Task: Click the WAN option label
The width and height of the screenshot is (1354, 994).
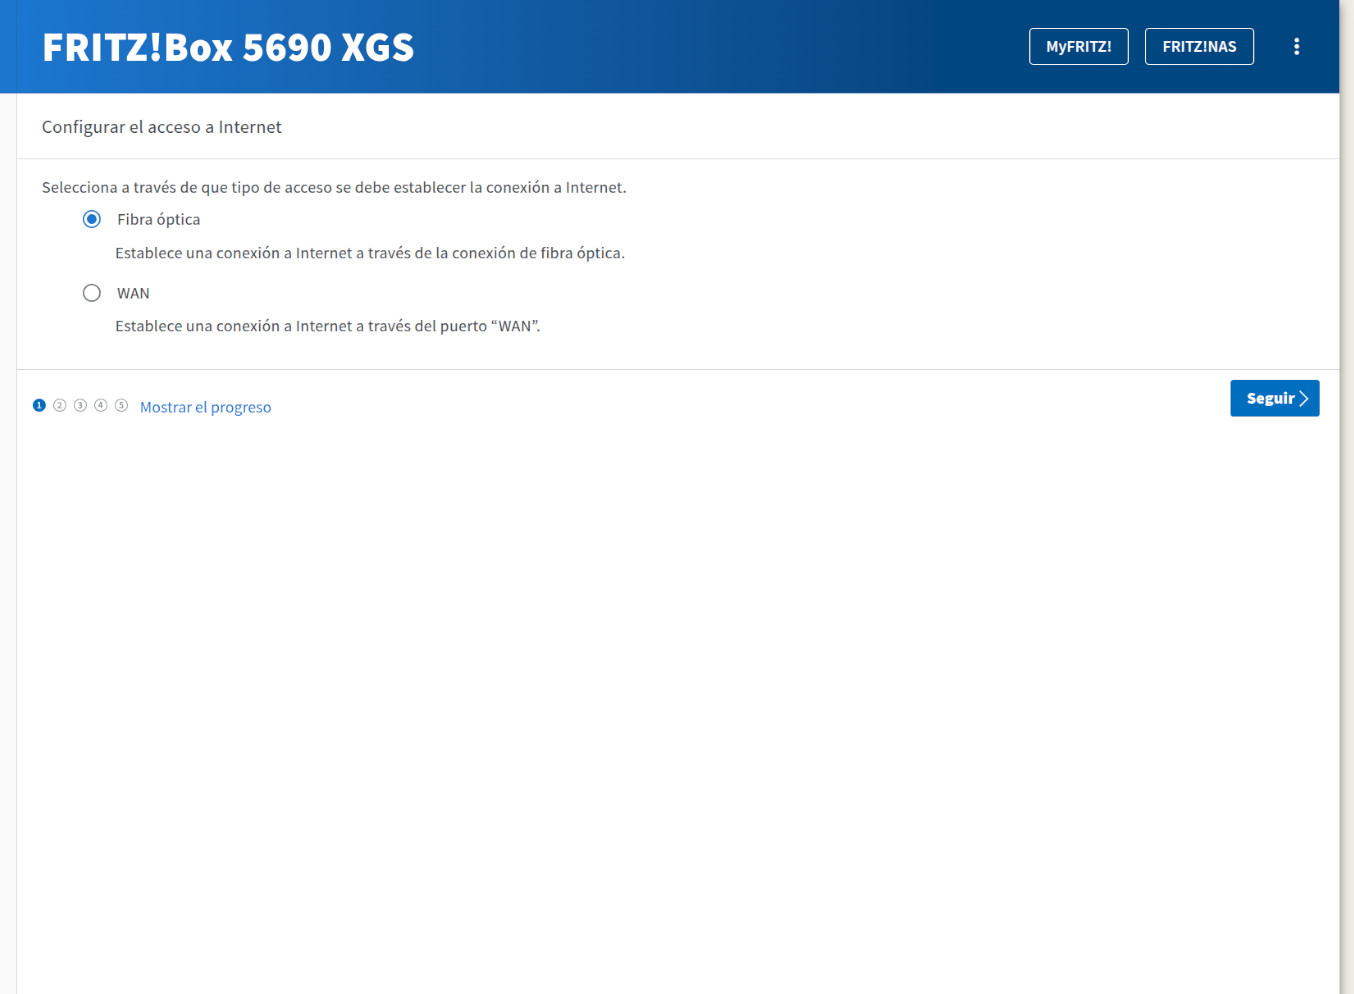Action: [x=133, y=293]
